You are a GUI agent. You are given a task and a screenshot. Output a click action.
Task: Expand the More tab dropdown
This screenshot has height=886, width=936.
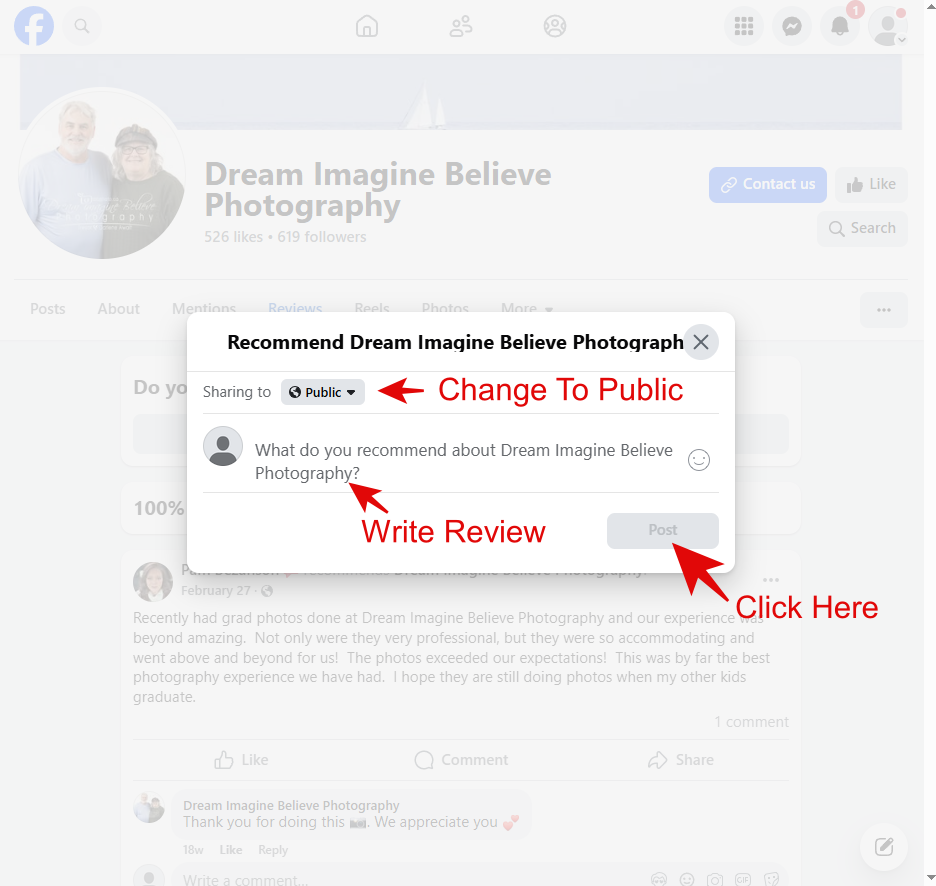click(x=526, y=309)
